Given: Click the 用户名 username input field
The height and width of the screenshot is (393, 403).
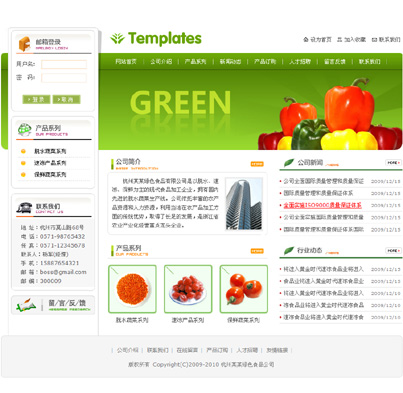Looking at the screenshot, I should click(64, 64).
